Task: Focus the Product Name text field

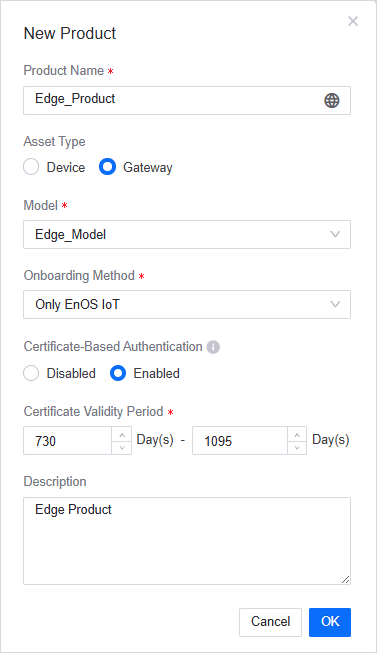Action: [187, 100]
